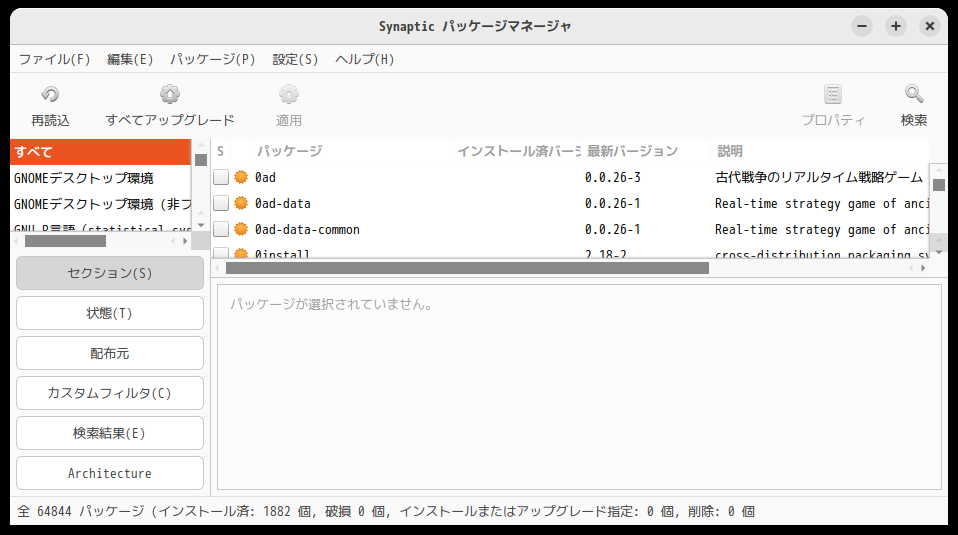
Task: Select the カスタムフィルタ(C) button
Action: click(110, 393)
